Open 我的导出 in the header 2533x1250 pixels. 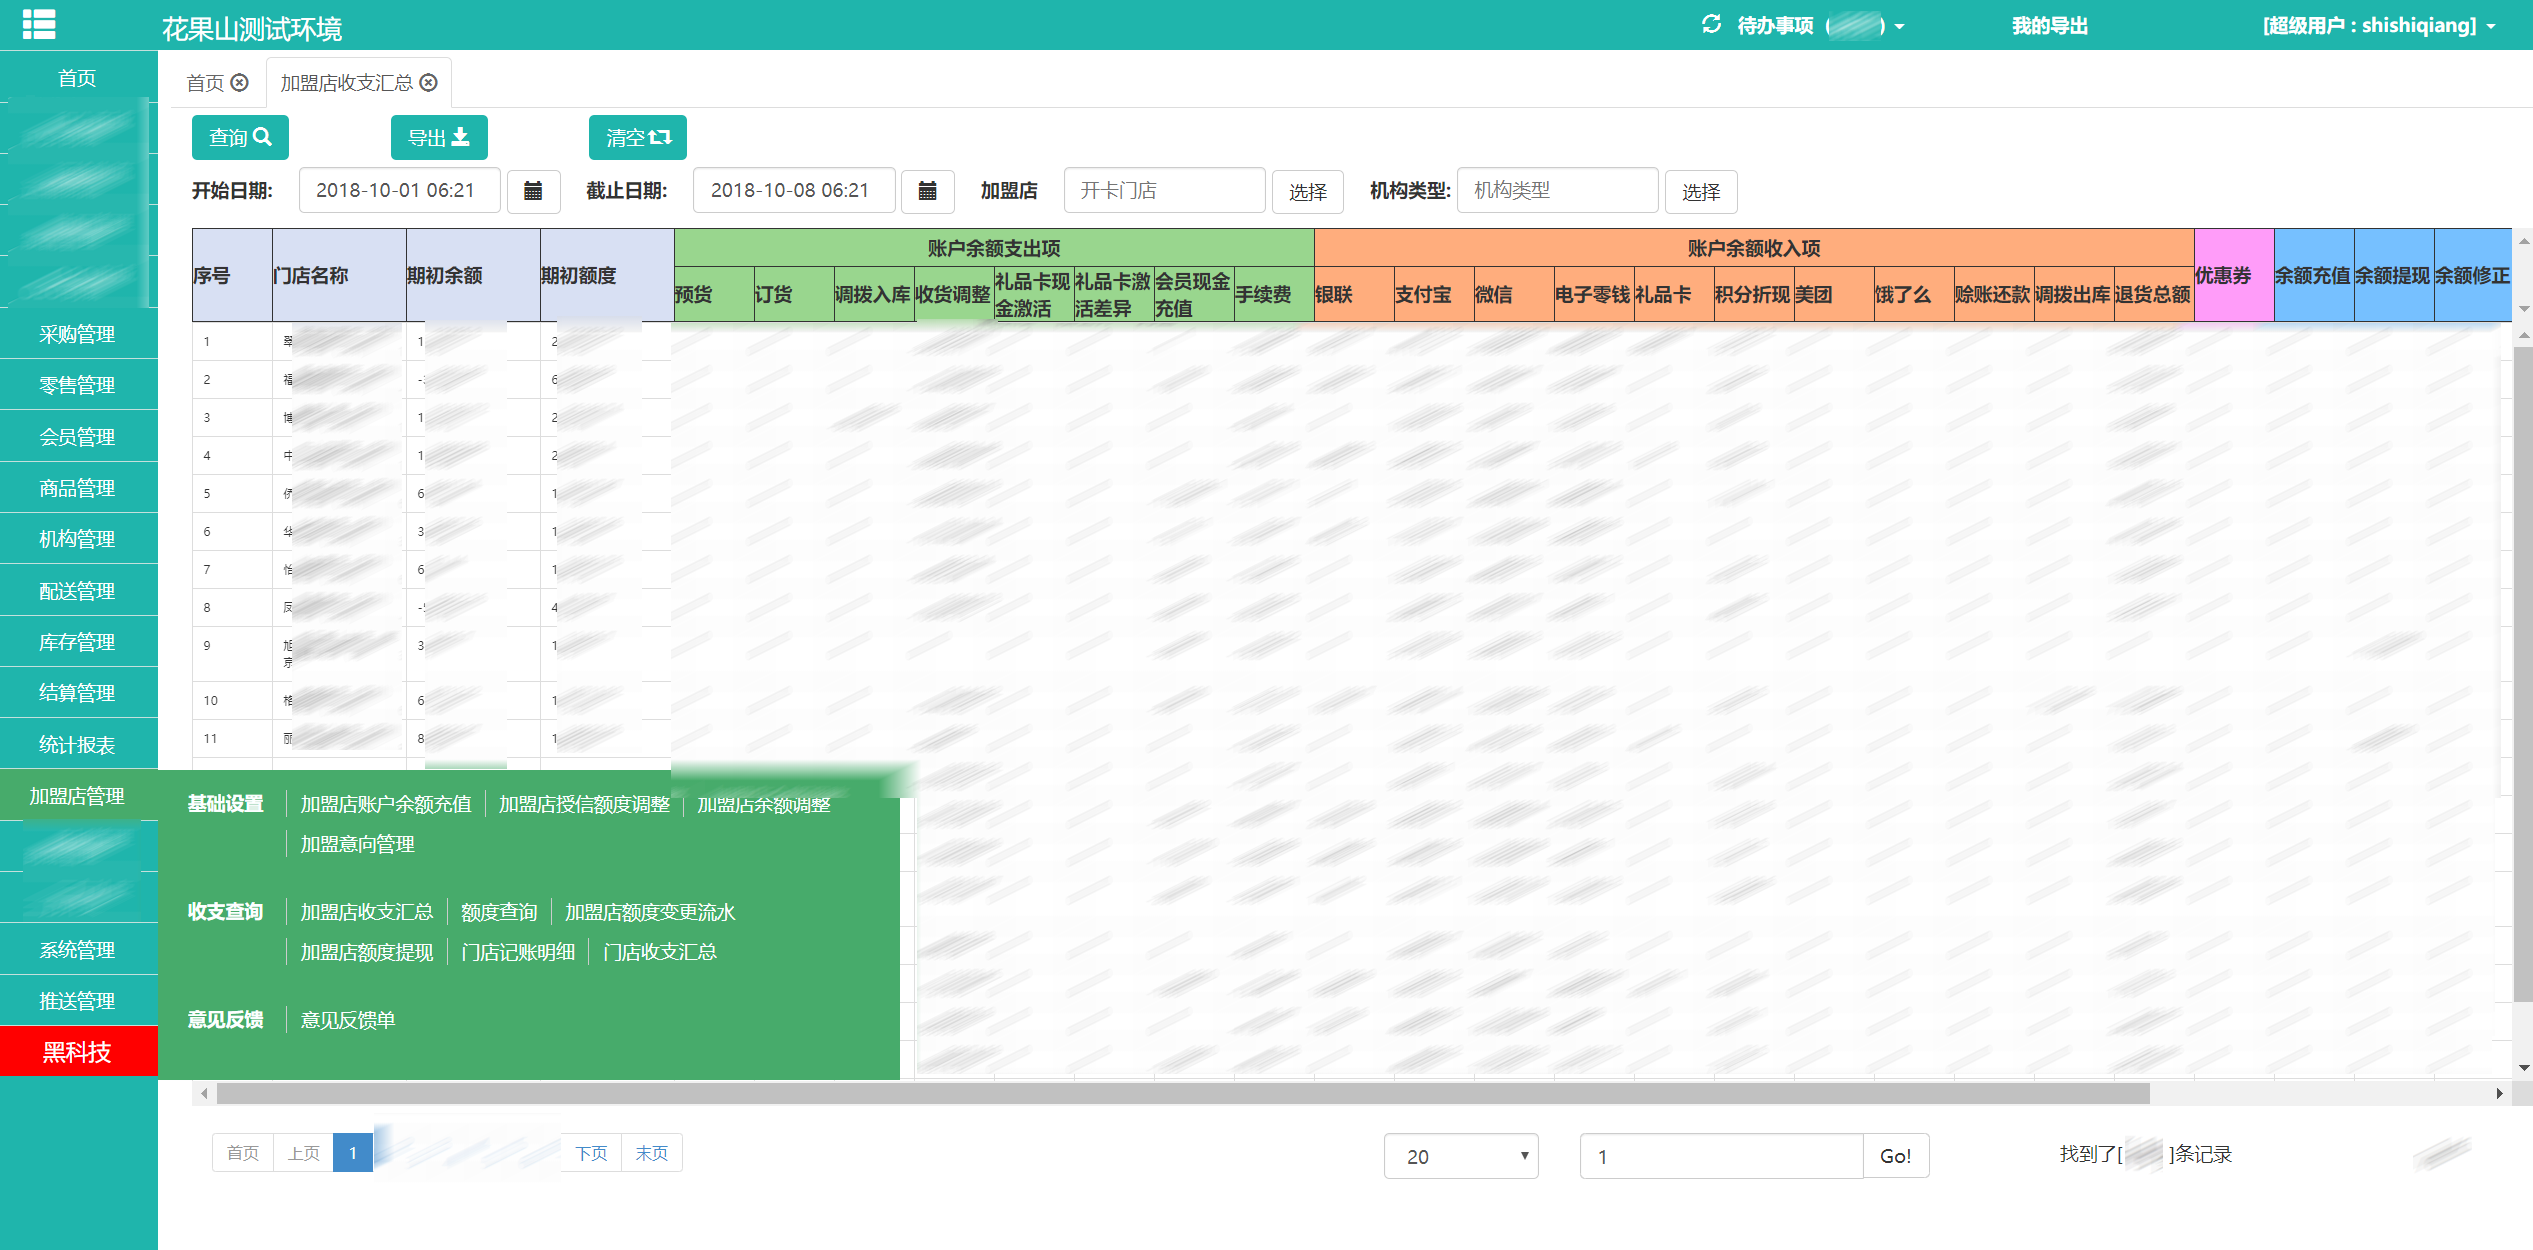[2049, 25]
